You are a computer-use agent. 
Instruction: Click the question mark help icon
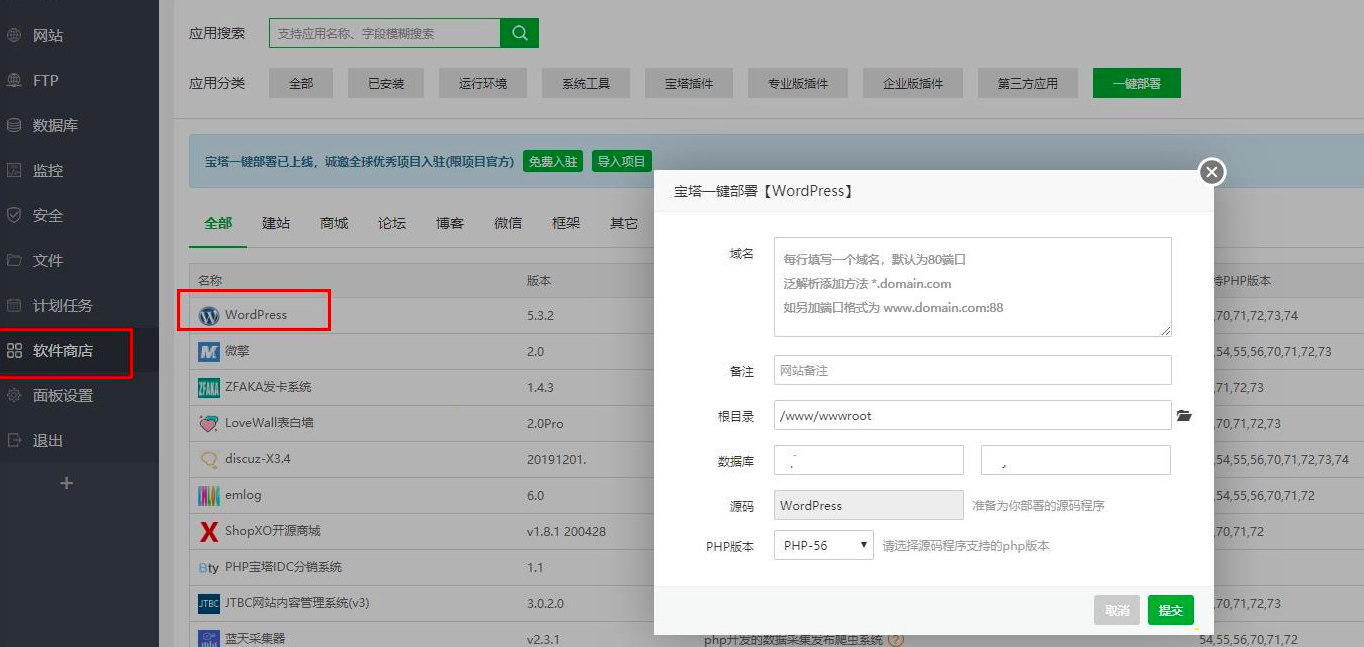click(896, 640)
